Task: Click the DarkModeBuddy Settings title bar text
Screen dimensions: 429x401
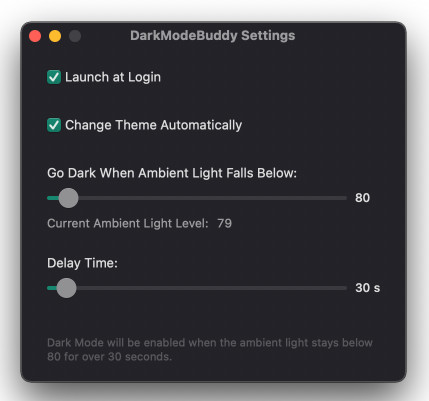Action: point(213,36)
